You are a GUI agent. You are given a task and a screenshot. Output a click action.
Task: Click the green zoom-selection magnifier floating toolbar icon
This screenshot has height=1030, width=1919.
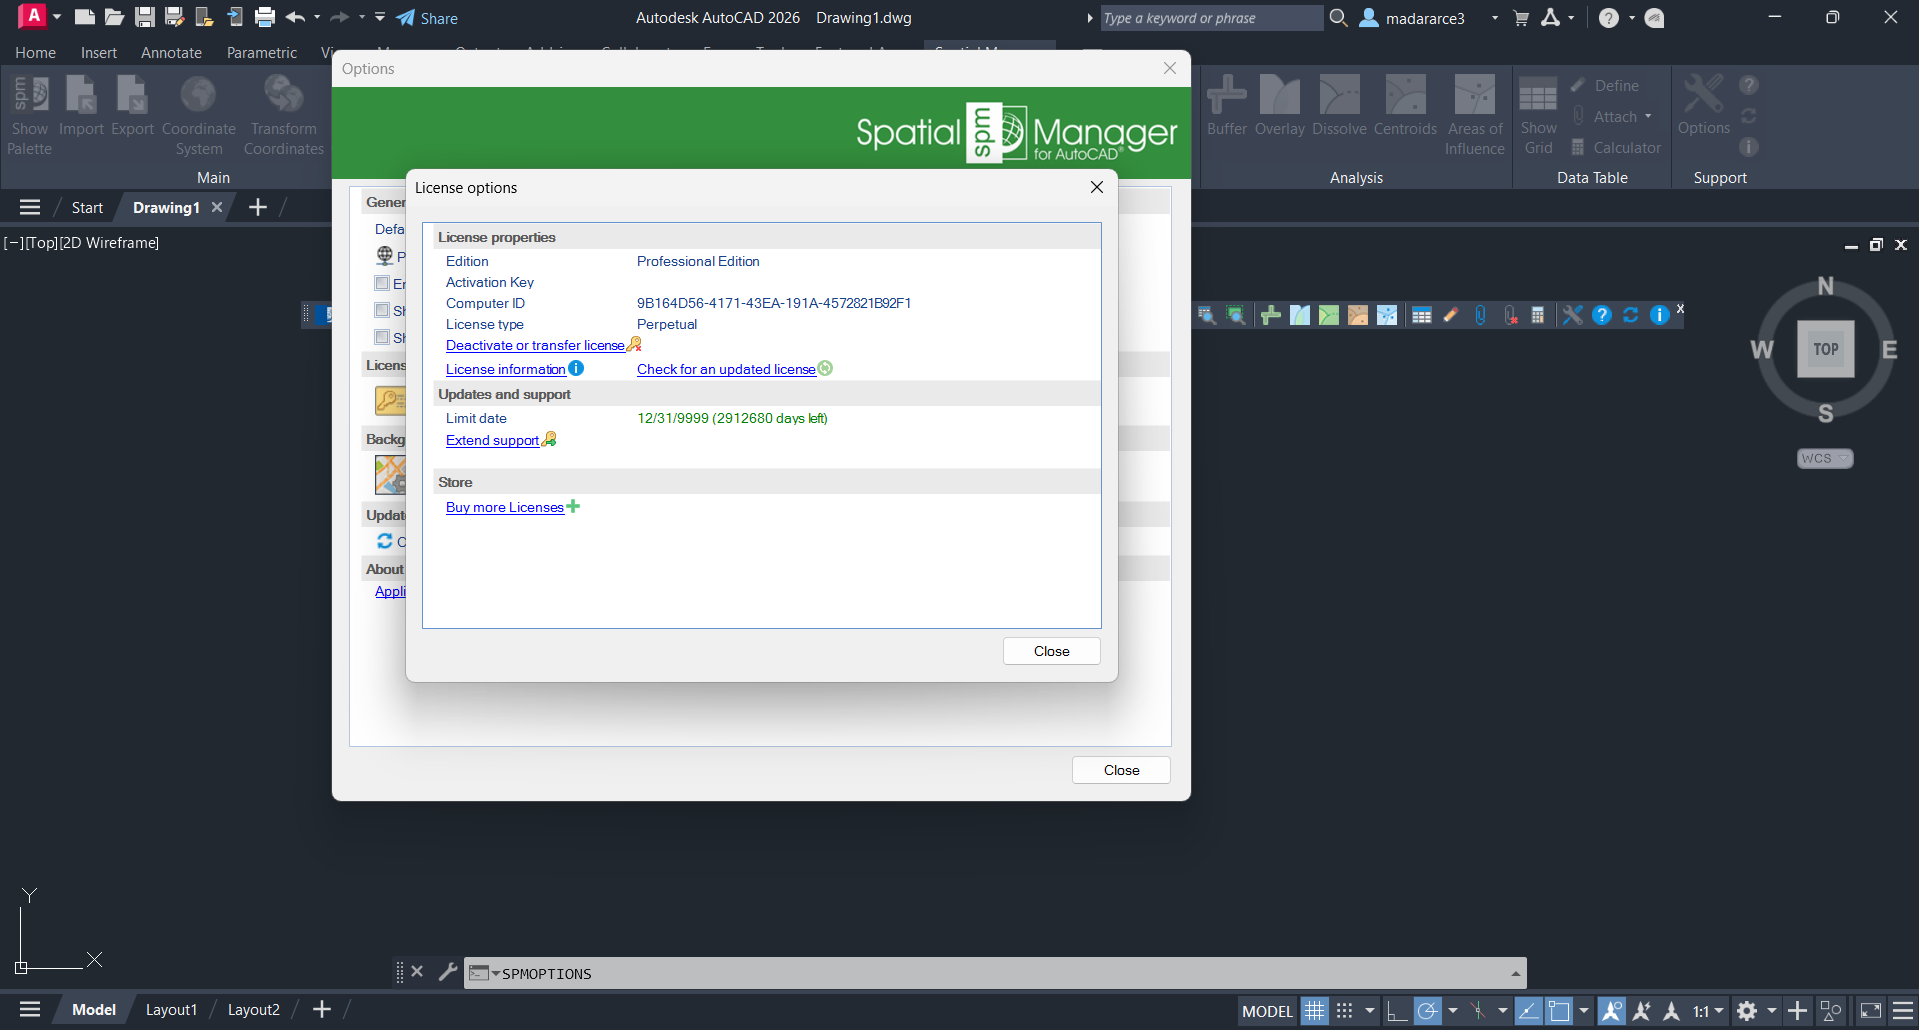pyautogui.click(x=1236, y=315)
